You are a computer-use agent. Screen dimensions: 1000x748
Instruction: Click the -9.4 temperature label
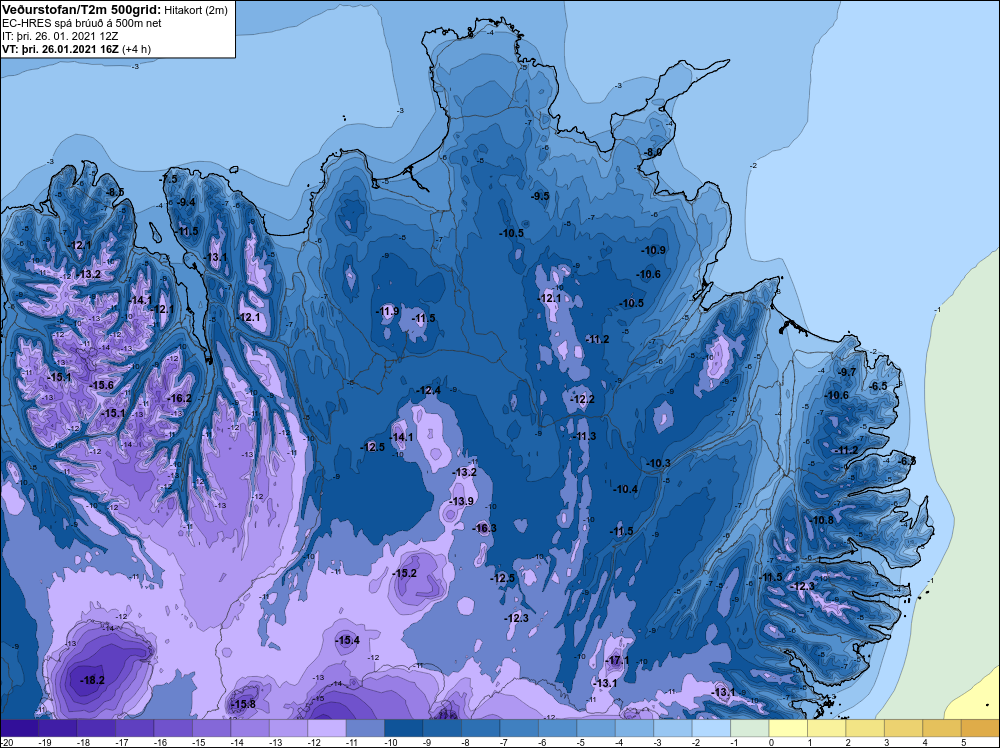click(x=186, y=202)
